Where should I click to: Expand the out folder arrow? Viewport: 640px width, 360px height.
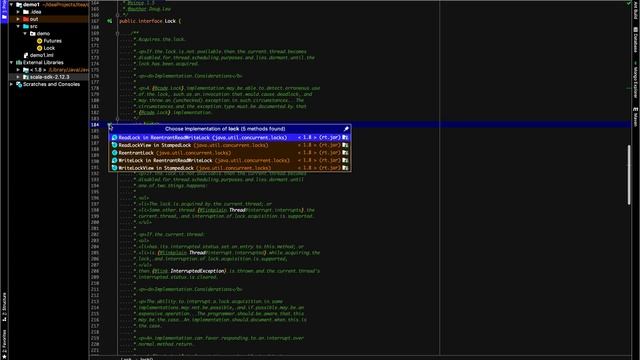click(x=18, y=19)
